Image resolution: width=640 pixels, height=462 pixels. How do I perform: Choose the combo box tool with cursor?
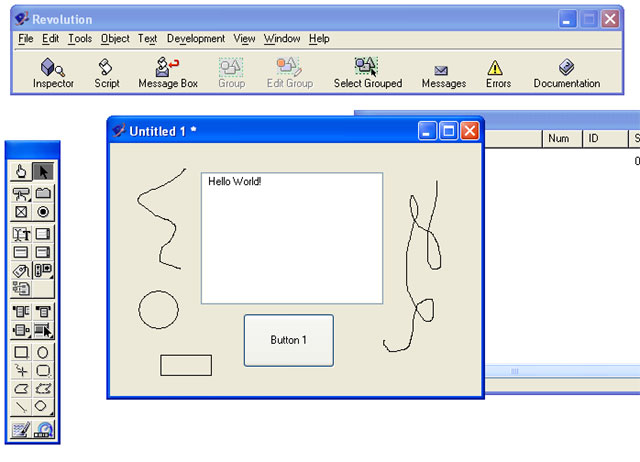tap(43, 330)
